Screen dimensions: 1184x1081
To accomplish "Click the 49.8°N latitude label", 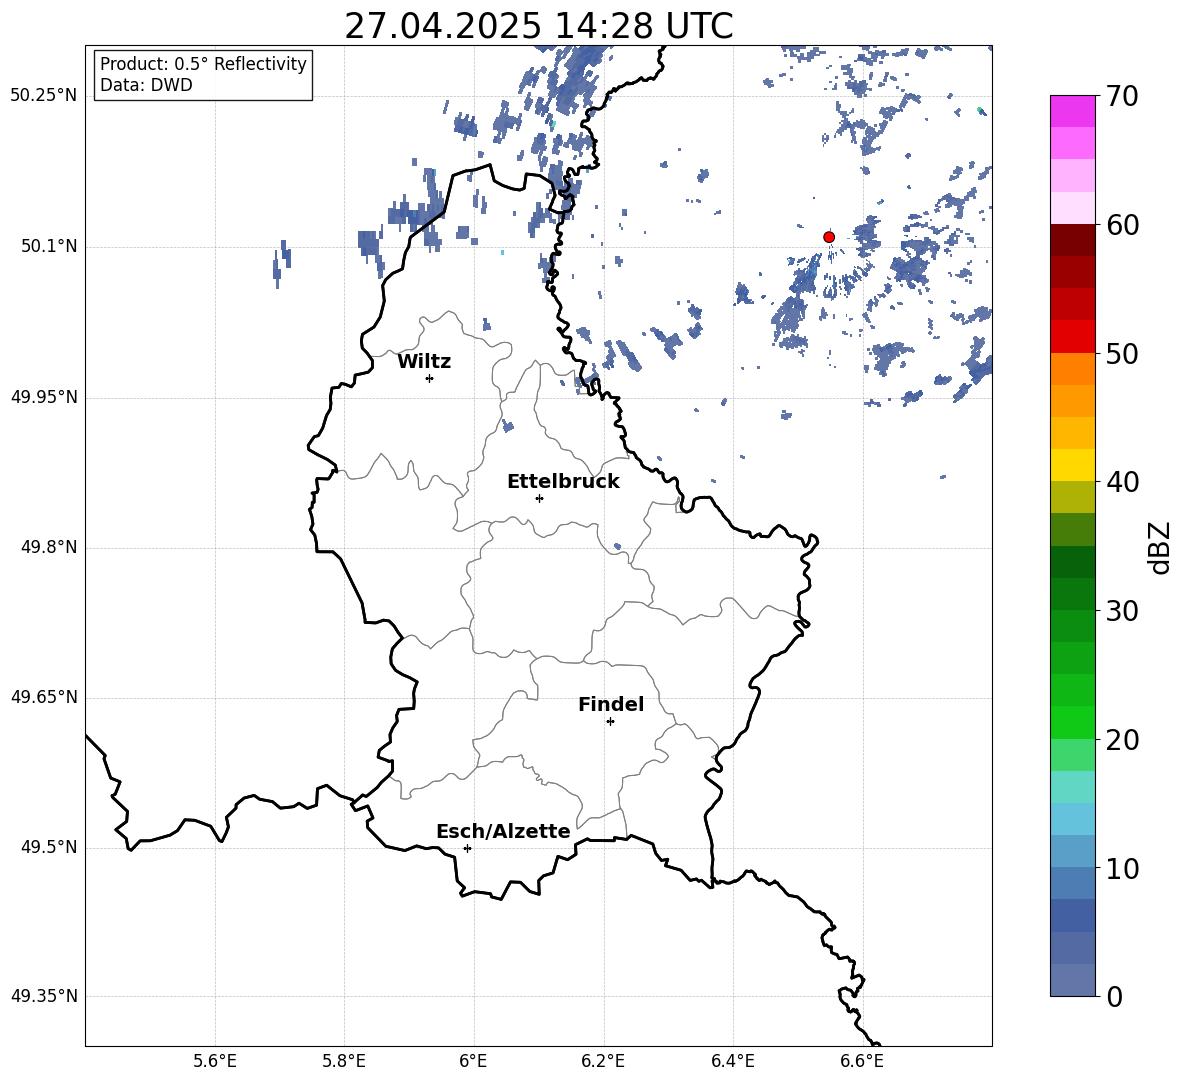I will pyautogui.click(x=49, y=547).
